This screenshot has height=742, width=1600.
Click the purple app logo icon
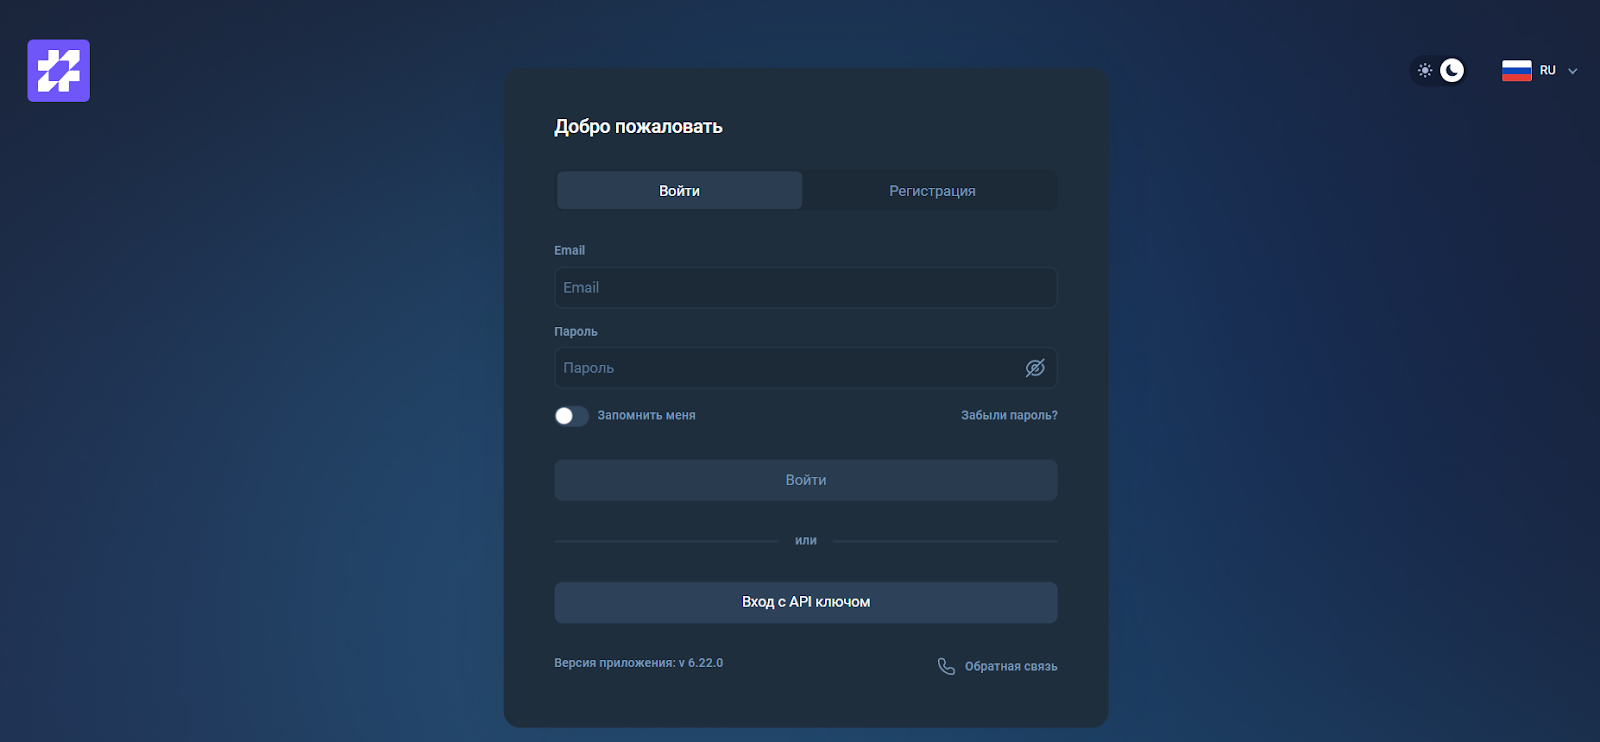click(x=58, y=71)
